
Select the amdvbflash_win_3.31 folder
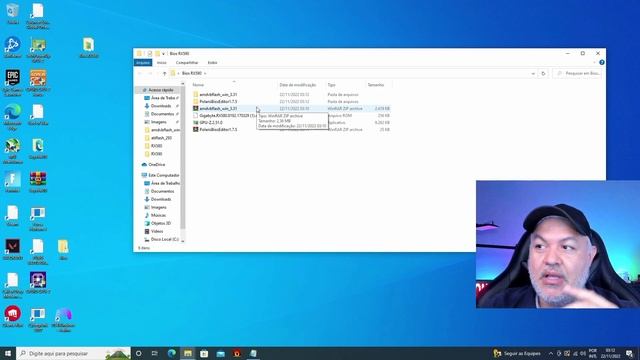coord(291,94)
